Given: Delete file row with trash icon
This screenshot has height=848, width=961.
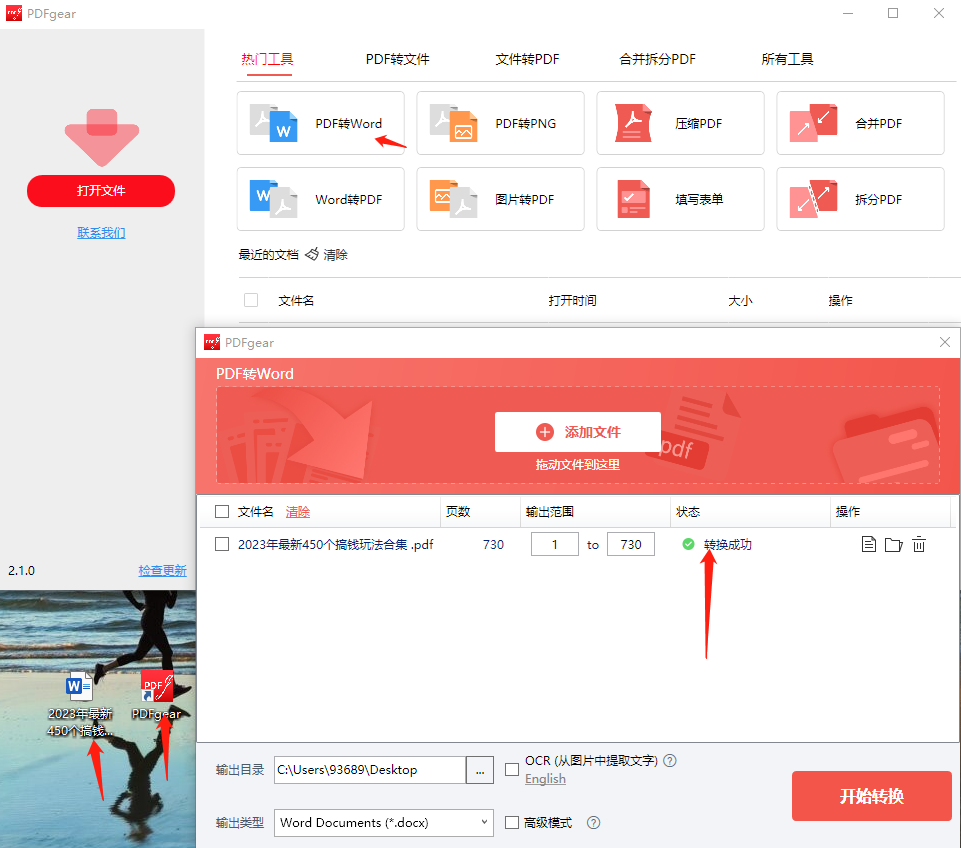Looking at the screenshot, I should (919, 544).
